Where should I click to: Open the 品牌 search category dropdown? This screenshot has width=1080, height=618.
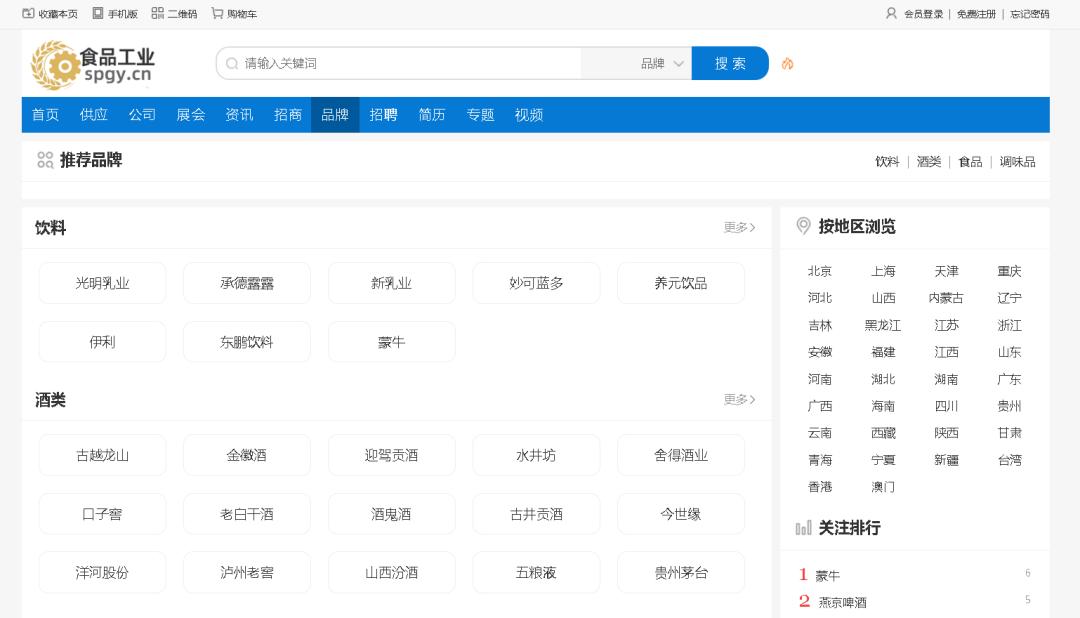click(x=663, y=63)
